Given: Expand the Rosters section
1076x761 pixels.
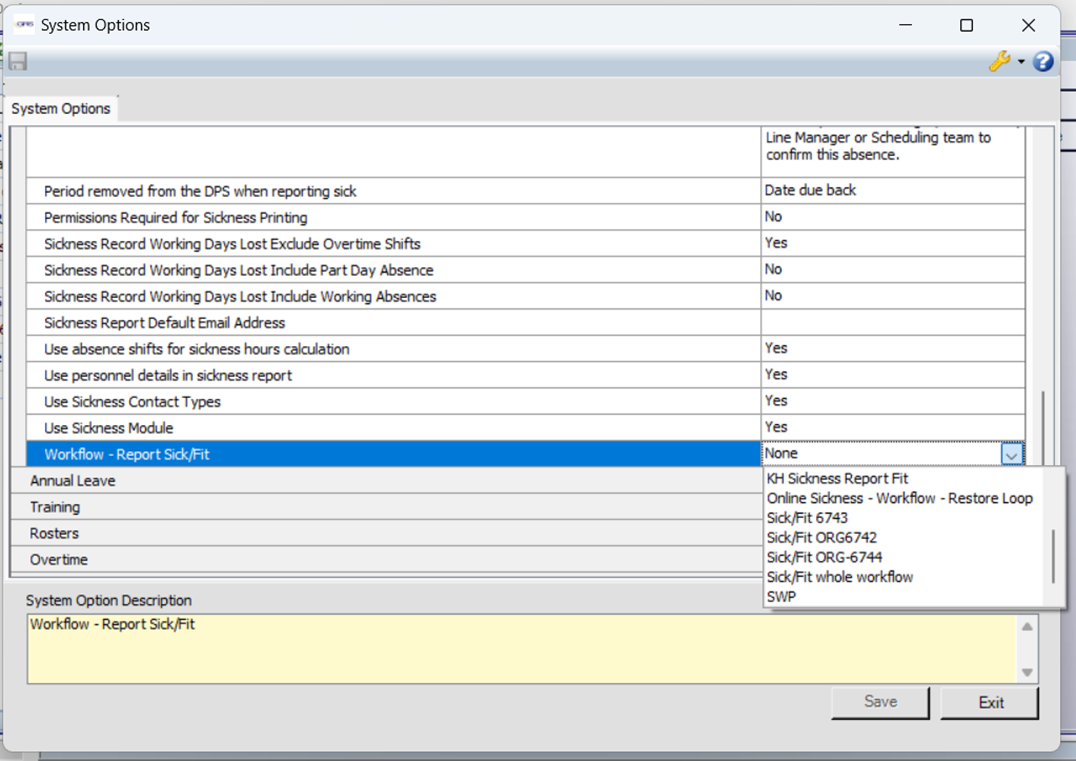Looking at the screenshot, I should (54, 533).
